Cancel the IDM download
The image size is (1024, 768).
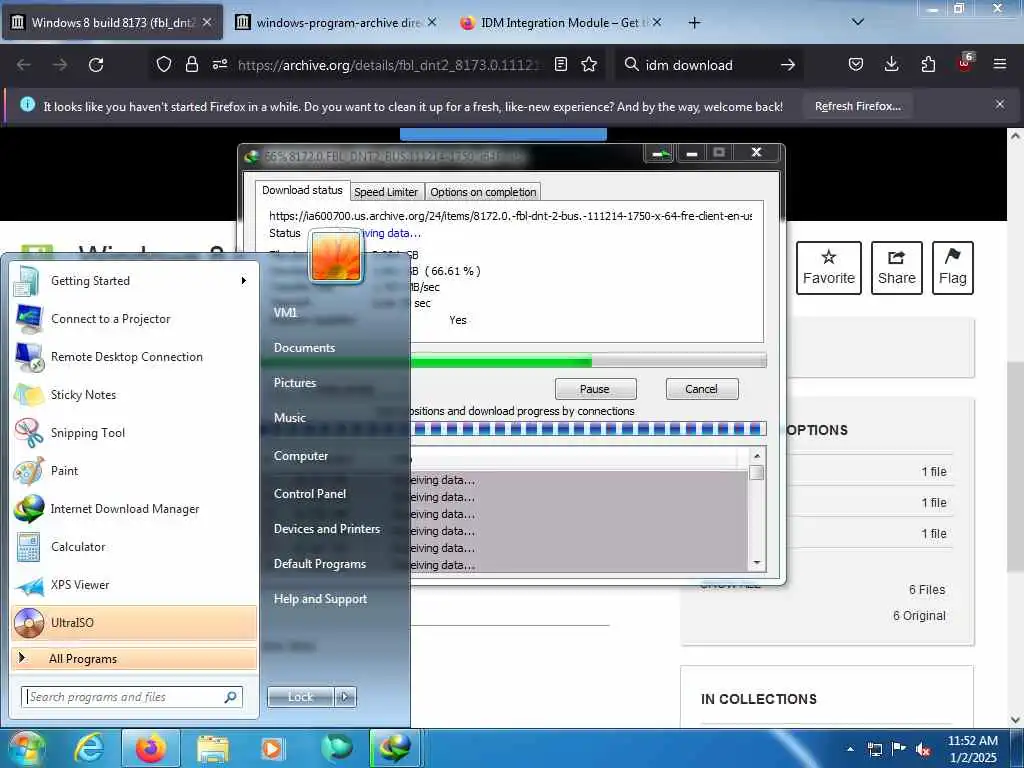point(702,389)
